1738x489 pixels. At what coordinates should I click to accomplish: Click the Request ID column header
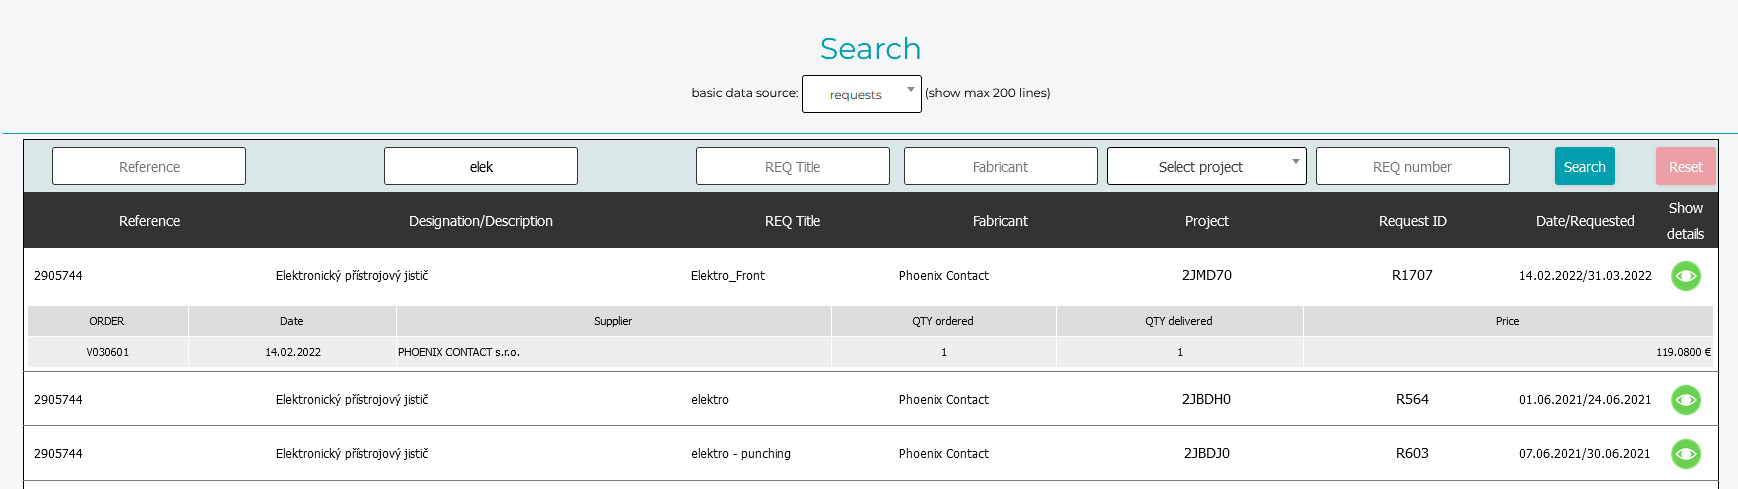click(x=1412, y=221)
